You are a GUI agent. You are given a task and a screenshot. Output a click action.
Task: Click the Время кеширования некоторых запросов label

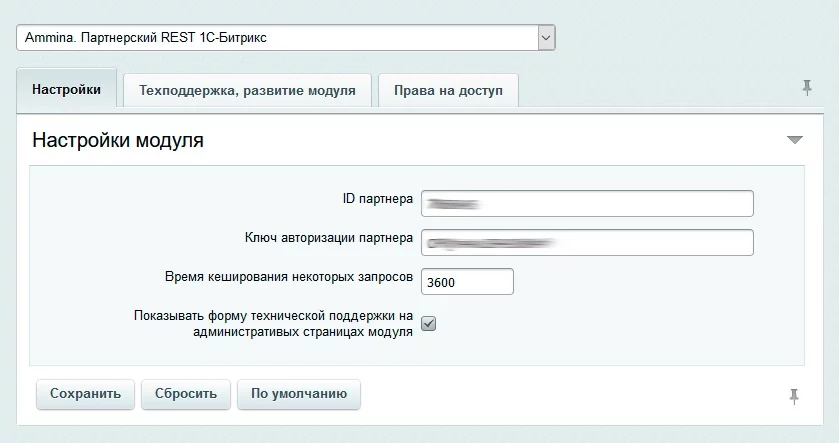[x=288, y=277]
